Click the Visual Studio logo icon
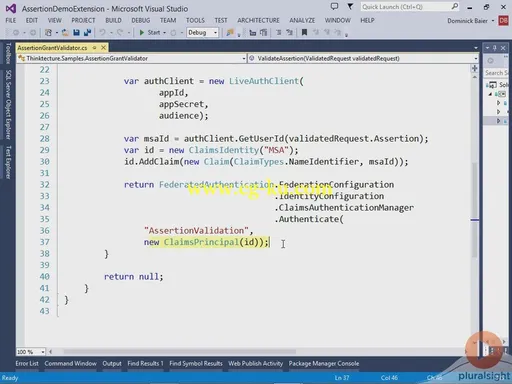Viewport: 512px width, 384px height. 11,8
